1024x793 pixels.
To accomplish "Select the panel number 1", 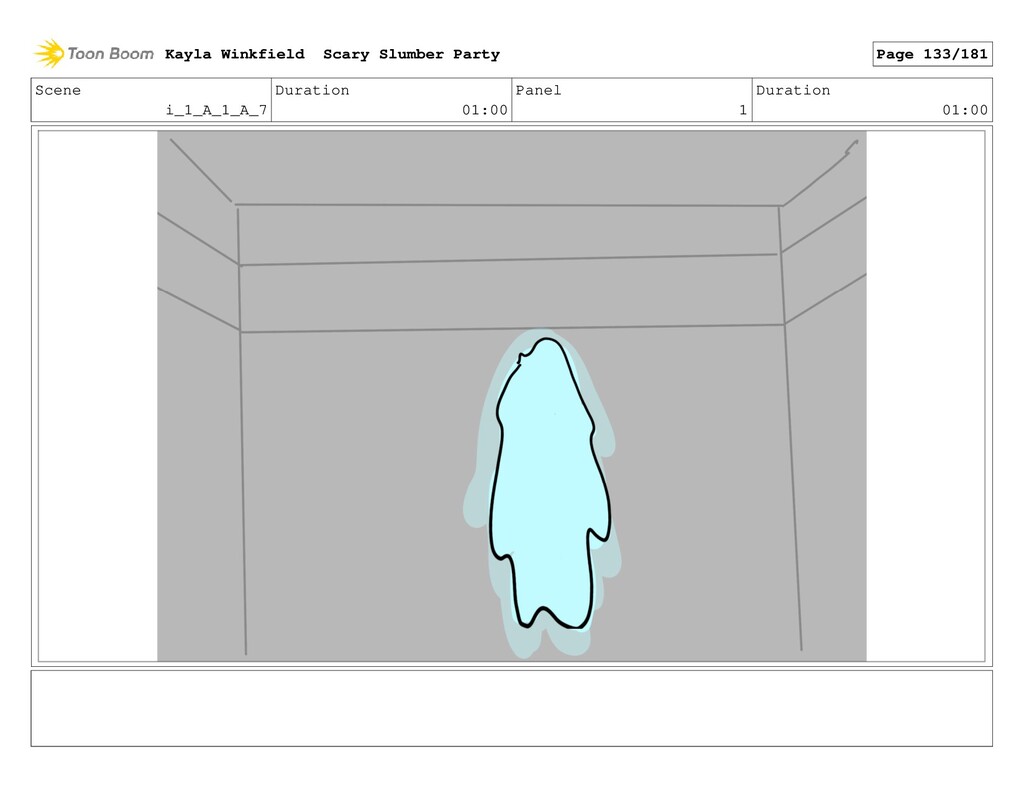I will tap(743, 110).
